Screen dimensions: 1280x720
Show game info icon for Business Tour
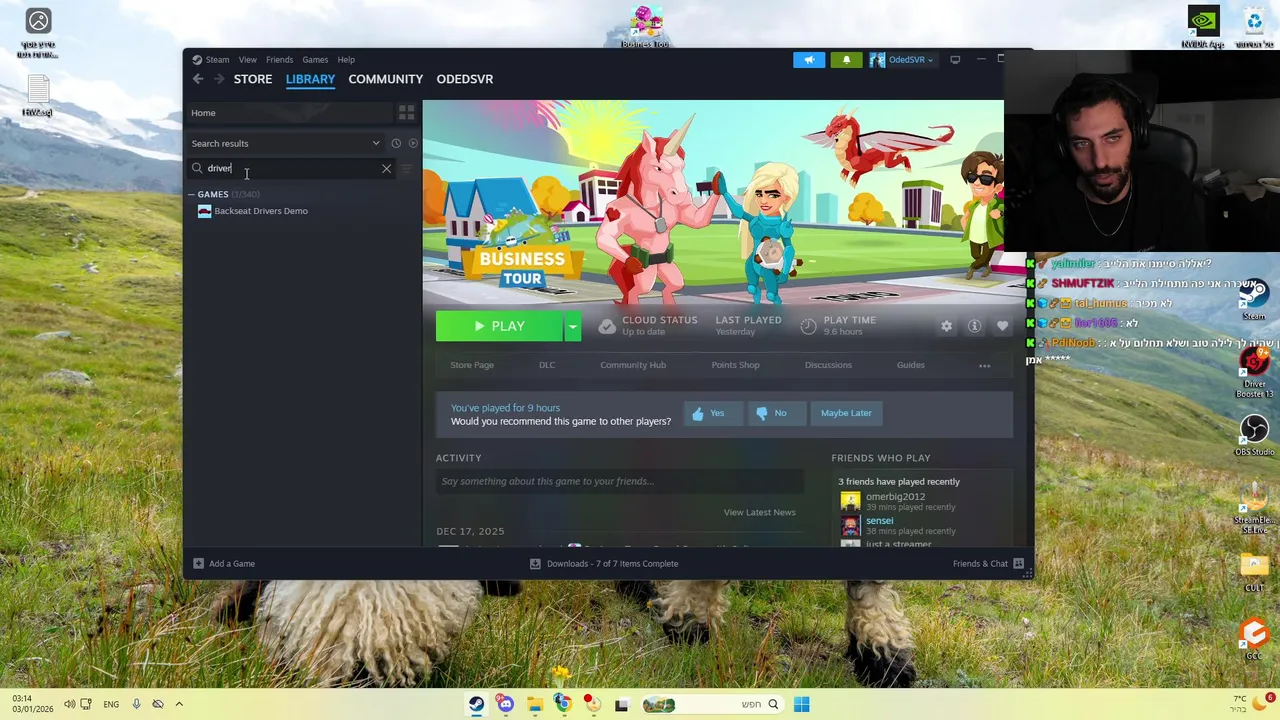pyautogui.click(x=974, y=326)
